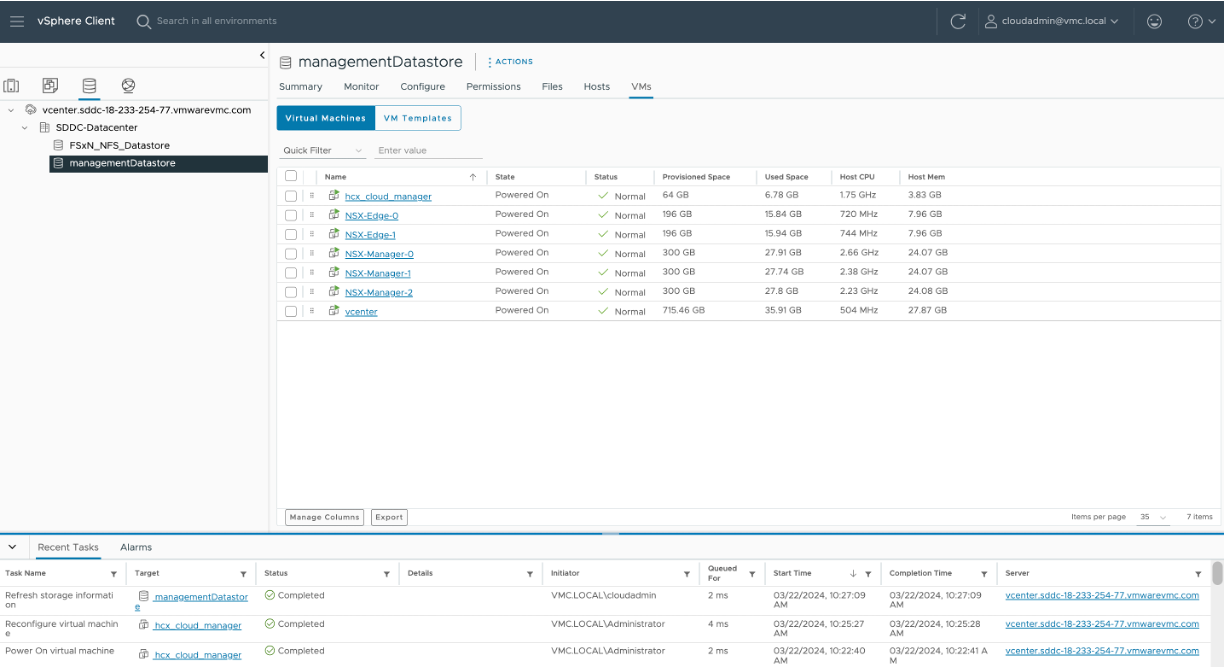
Task: Check the hcx_cloud_manager row checkbox
Action: [x=291, y=196]
